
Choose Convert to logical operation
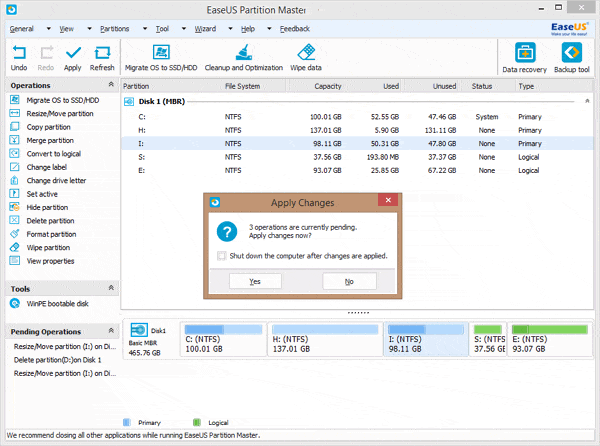point(45,154)
